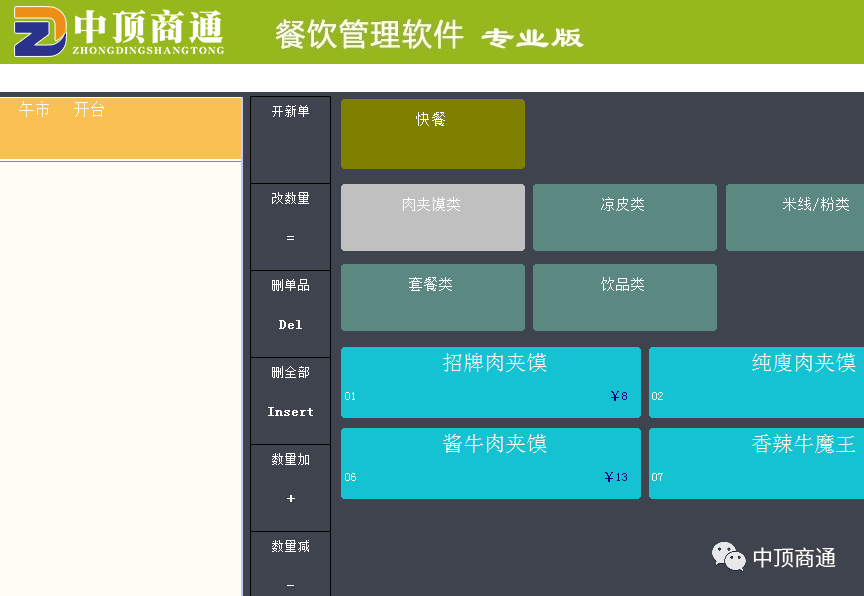Image resolution: width=864 pixels, height=596 pixels.
Task: Switch to the 饮品类 drinks category
Action: click(x=624, y=297)
